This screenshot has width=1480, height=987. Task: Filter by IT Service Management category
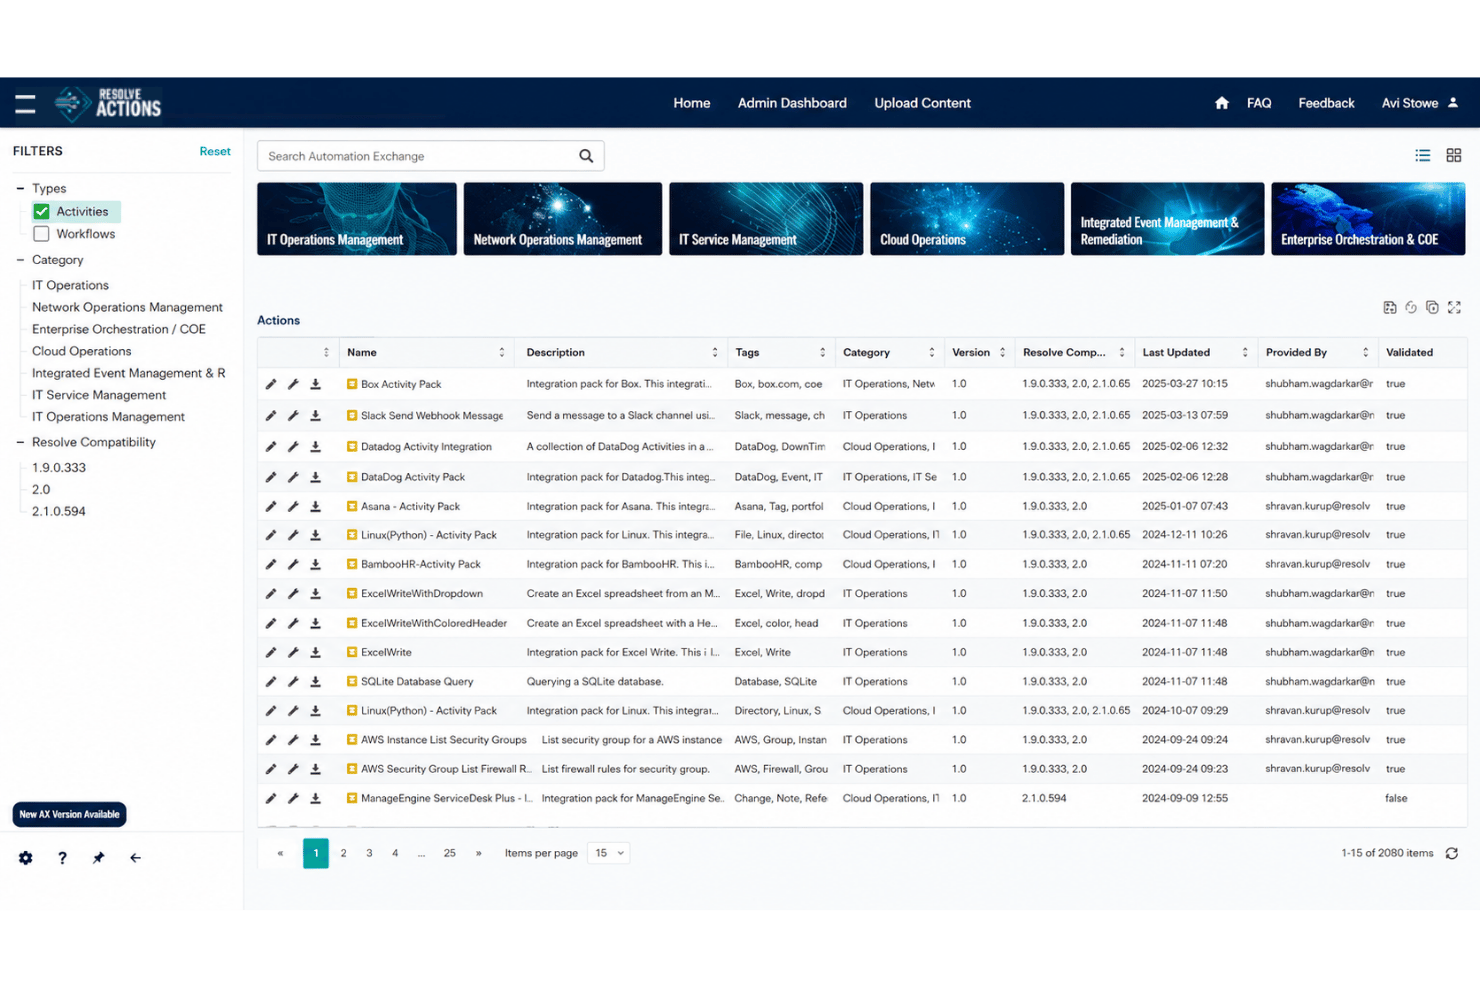99,395
